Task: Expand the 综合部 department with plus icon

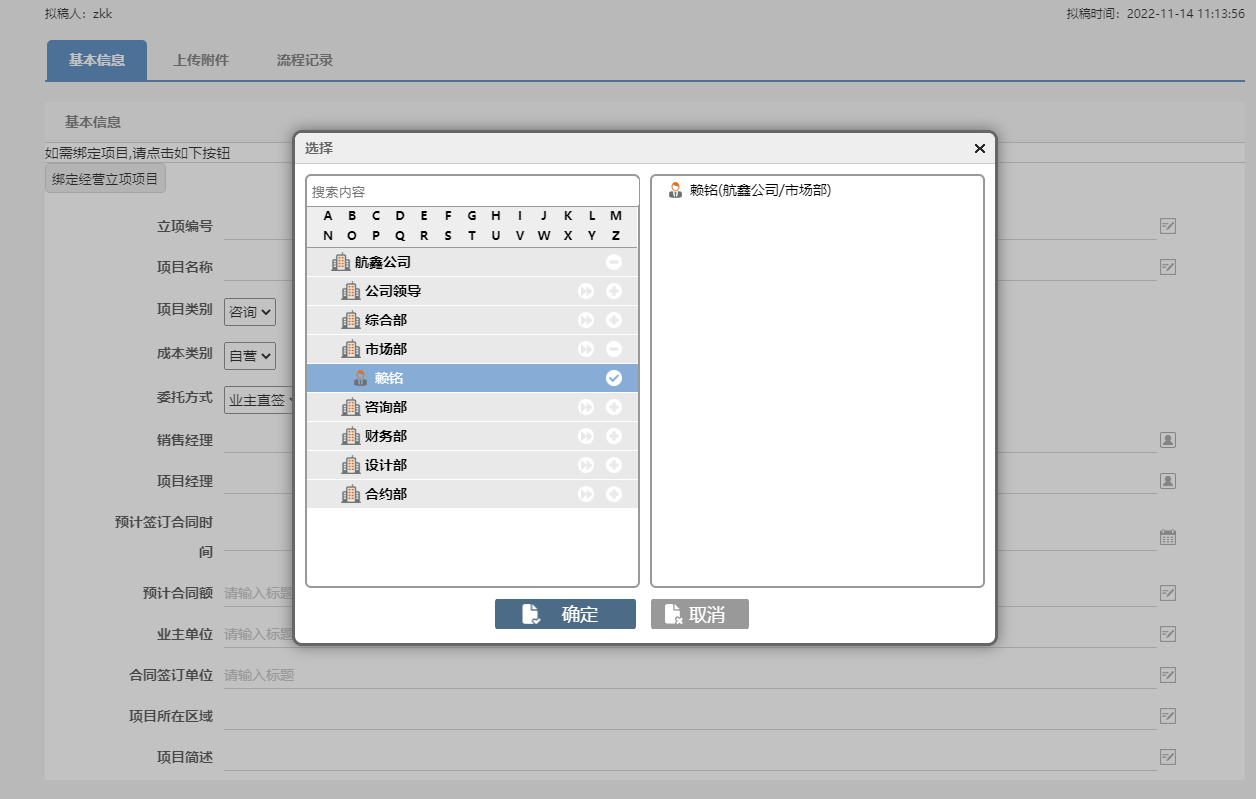Action: (x=614, y=320)
